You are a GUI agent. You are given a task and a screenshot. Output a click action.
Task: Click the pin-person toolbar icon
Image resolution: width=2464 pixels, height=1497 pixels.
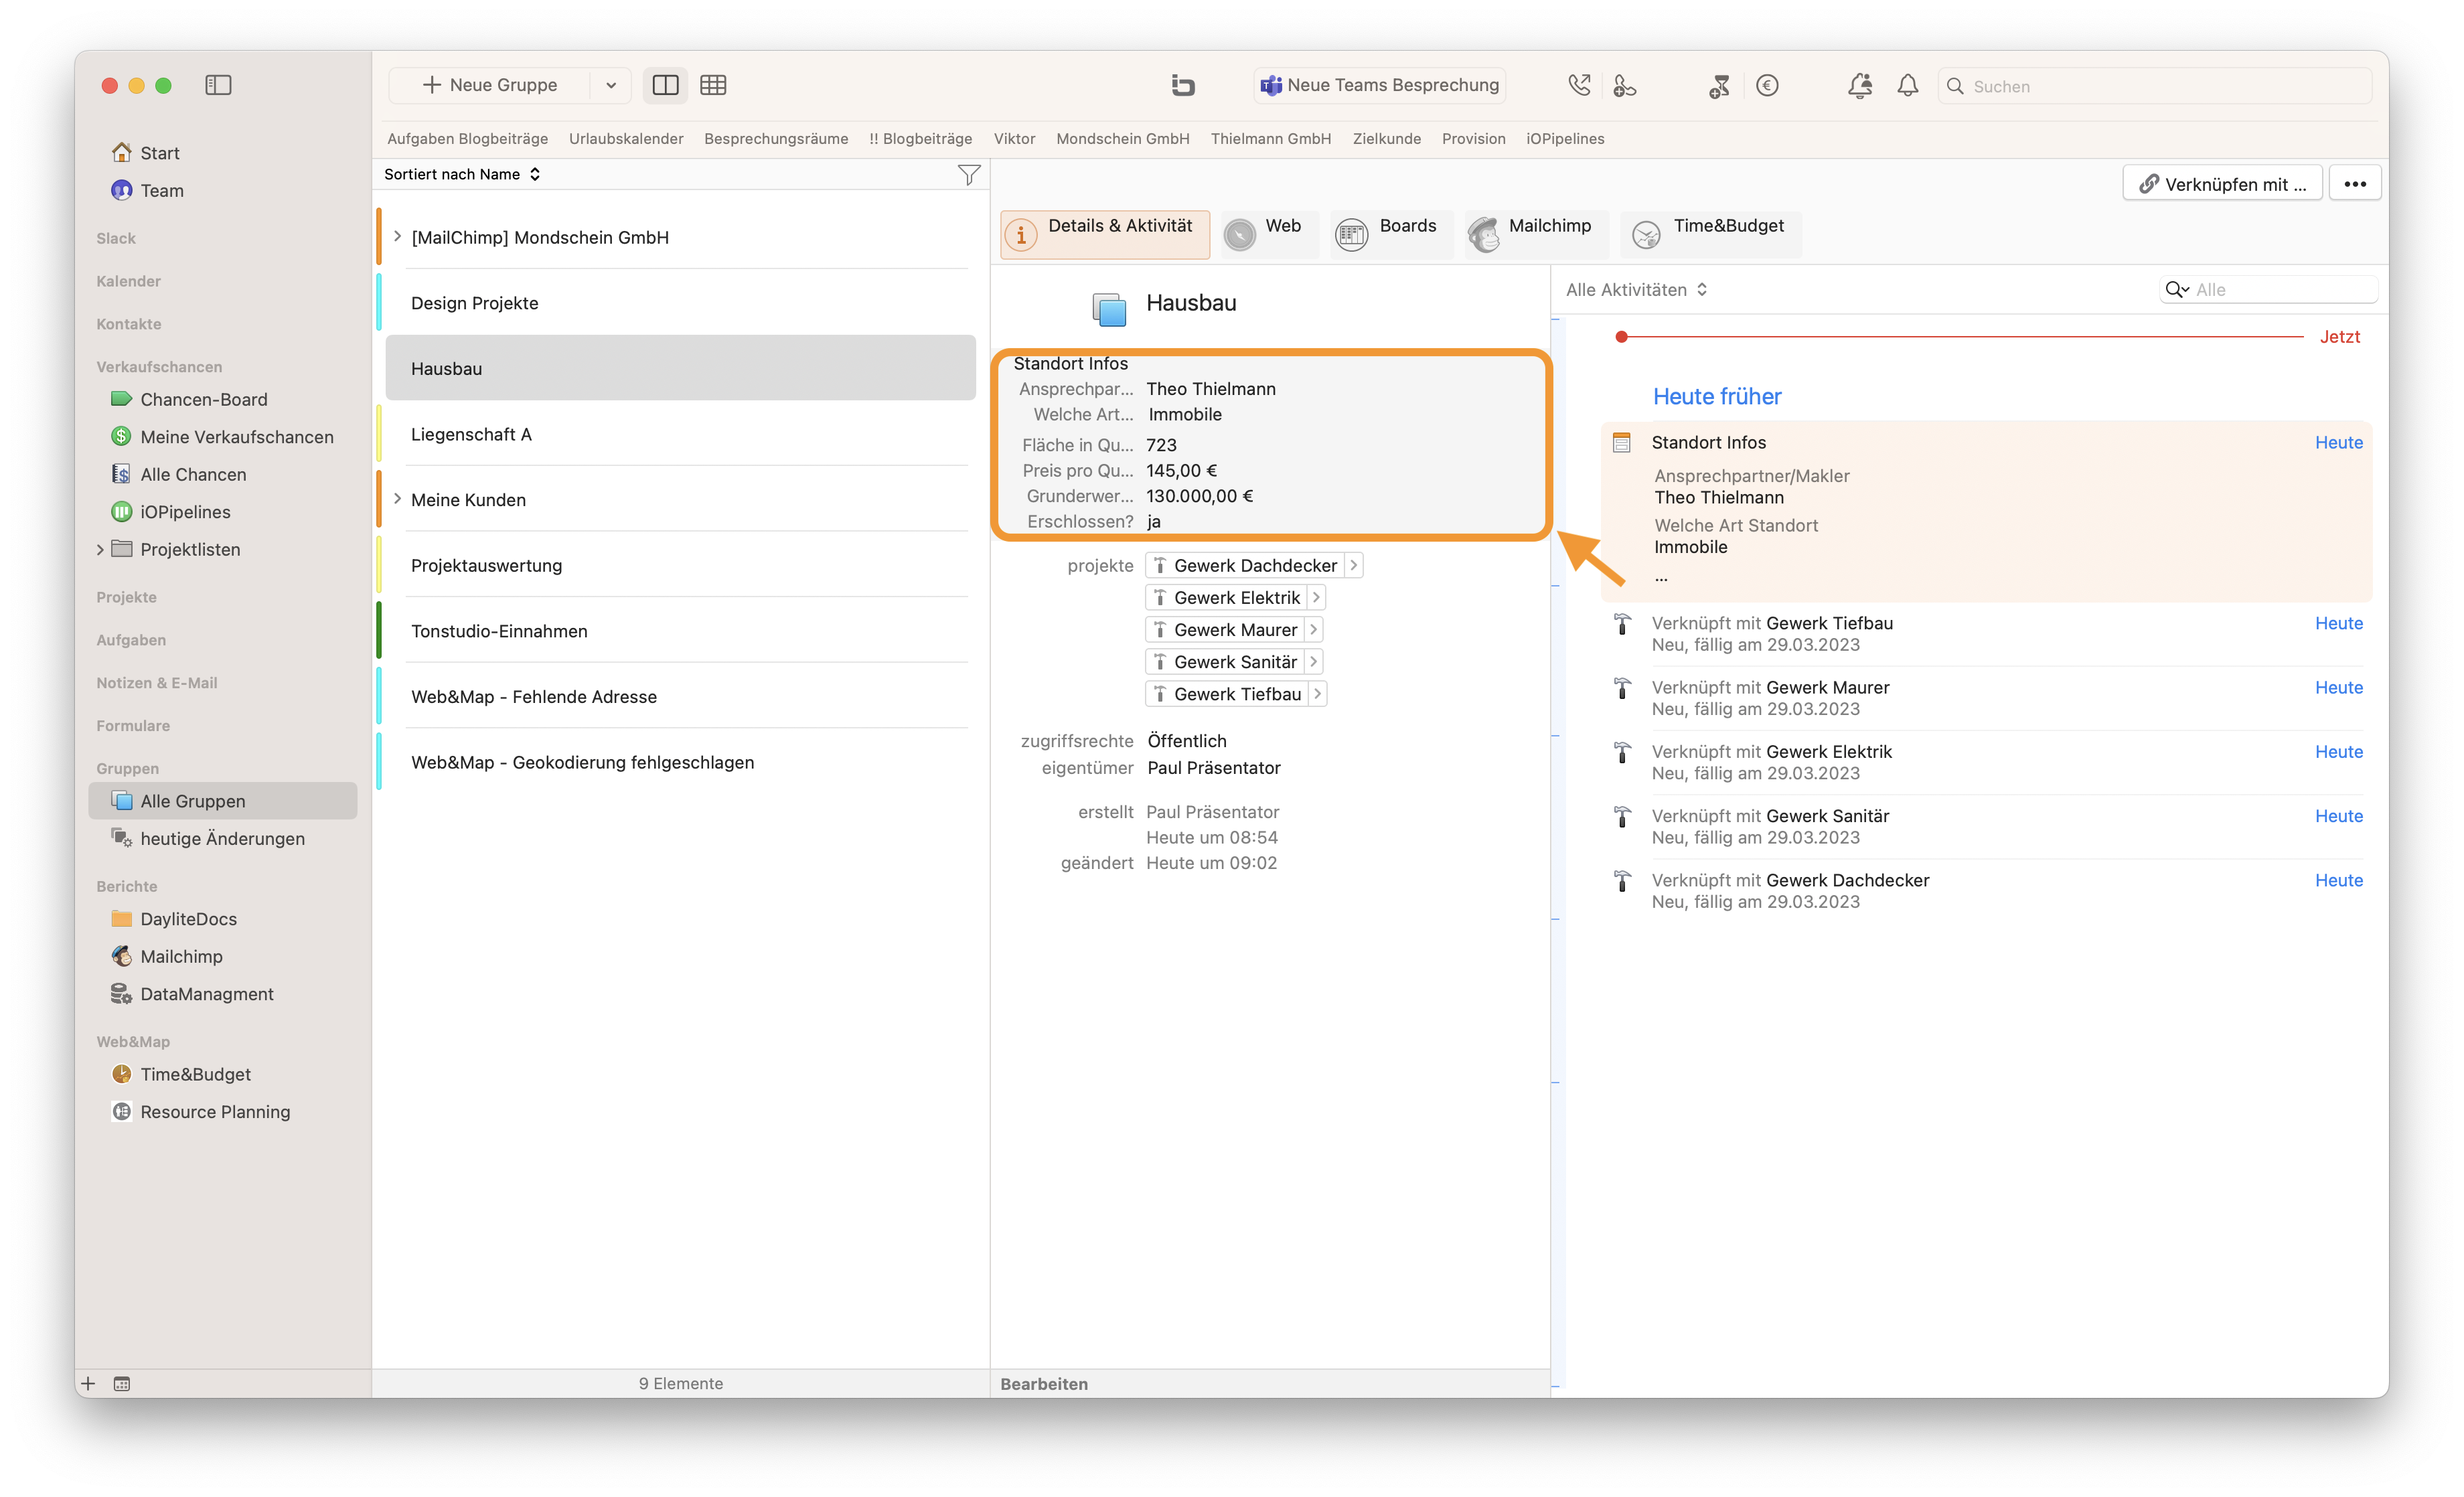coord(1719,86)
